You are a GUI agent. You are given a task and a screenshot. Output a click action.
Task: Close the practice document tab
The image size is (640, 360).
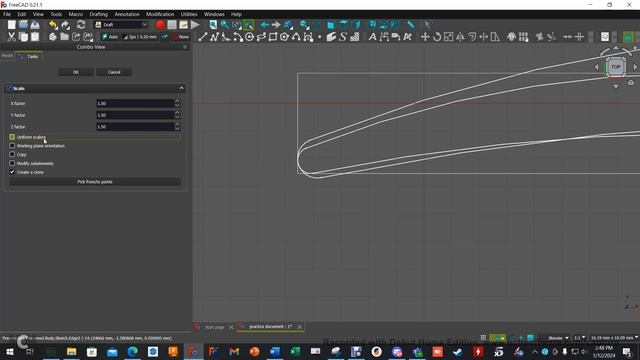(x=300, y=327)
